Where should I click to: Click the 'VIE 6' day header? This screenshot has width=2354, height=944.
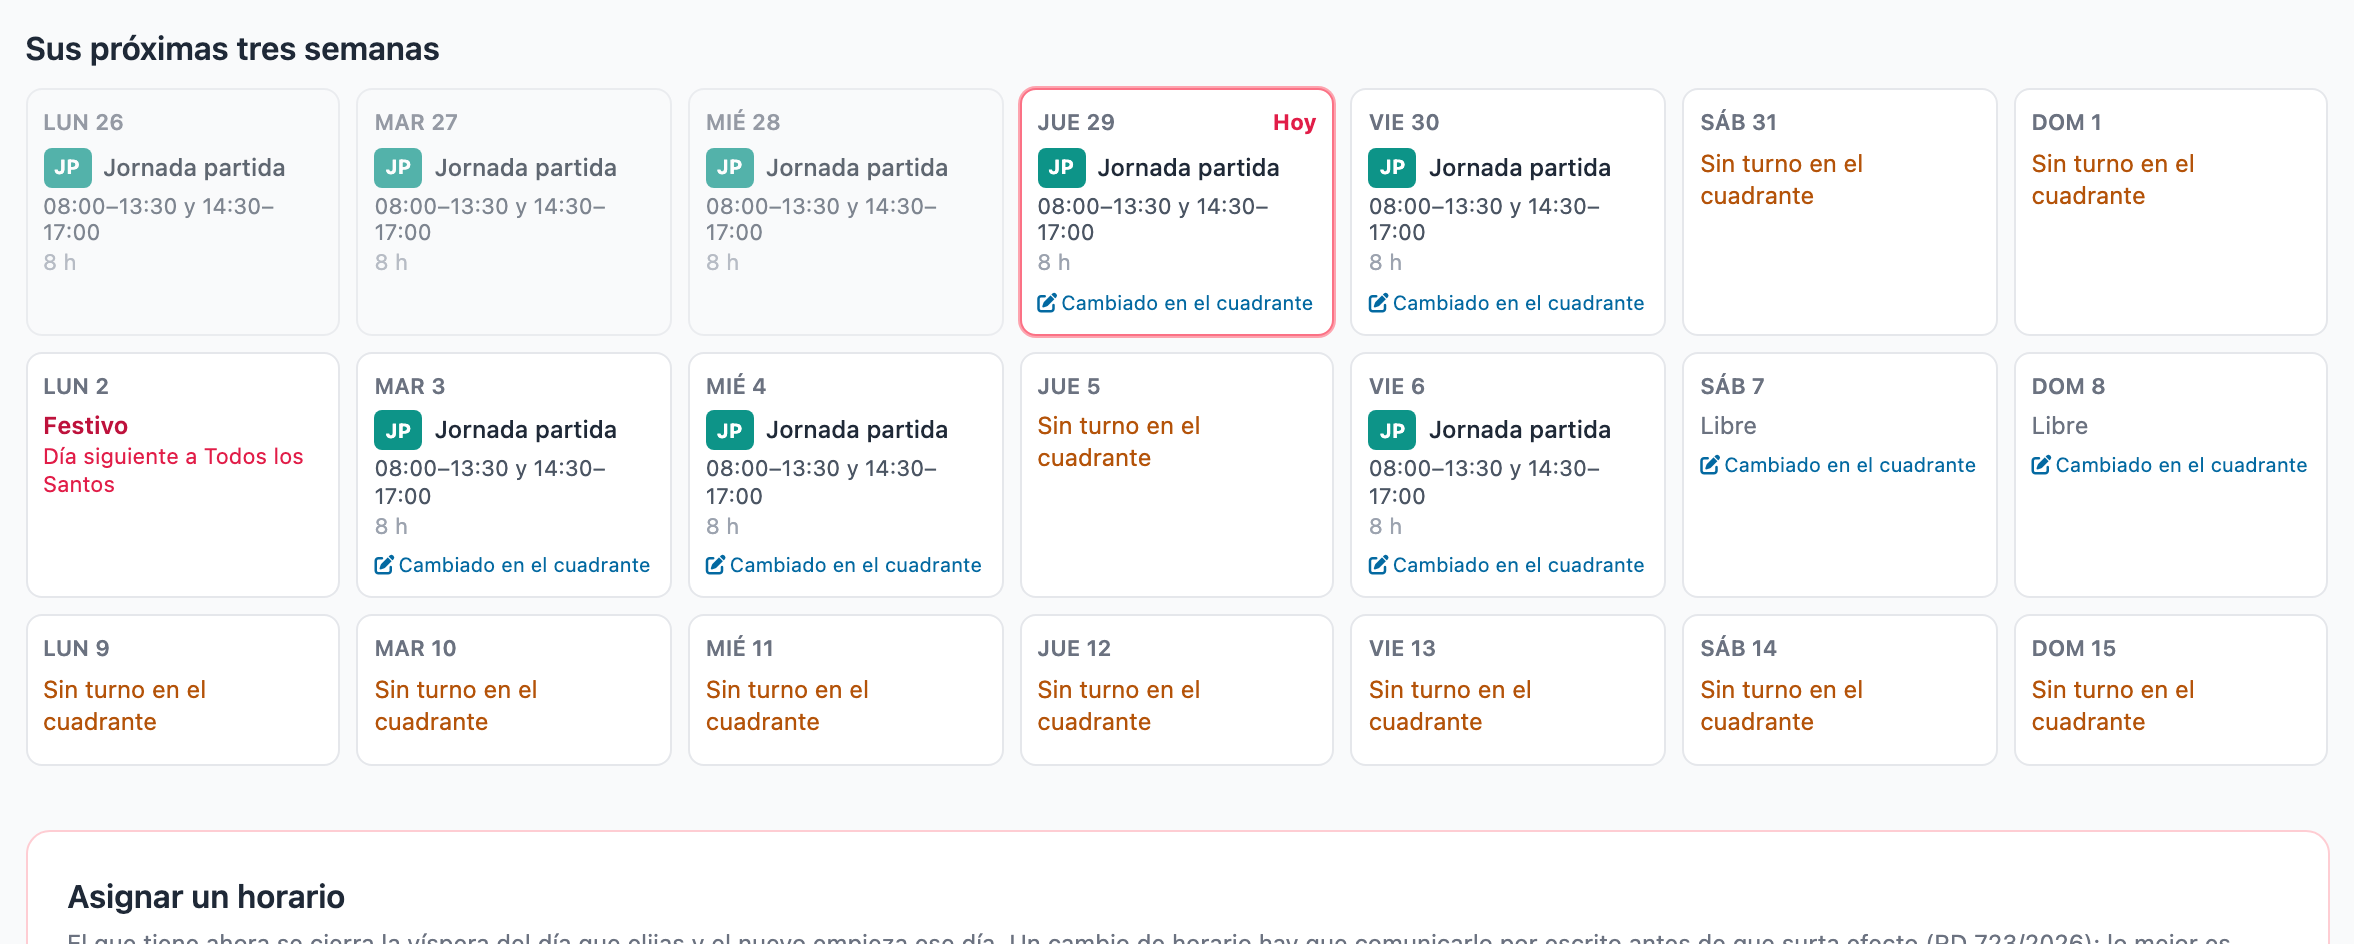(1397, 386)
